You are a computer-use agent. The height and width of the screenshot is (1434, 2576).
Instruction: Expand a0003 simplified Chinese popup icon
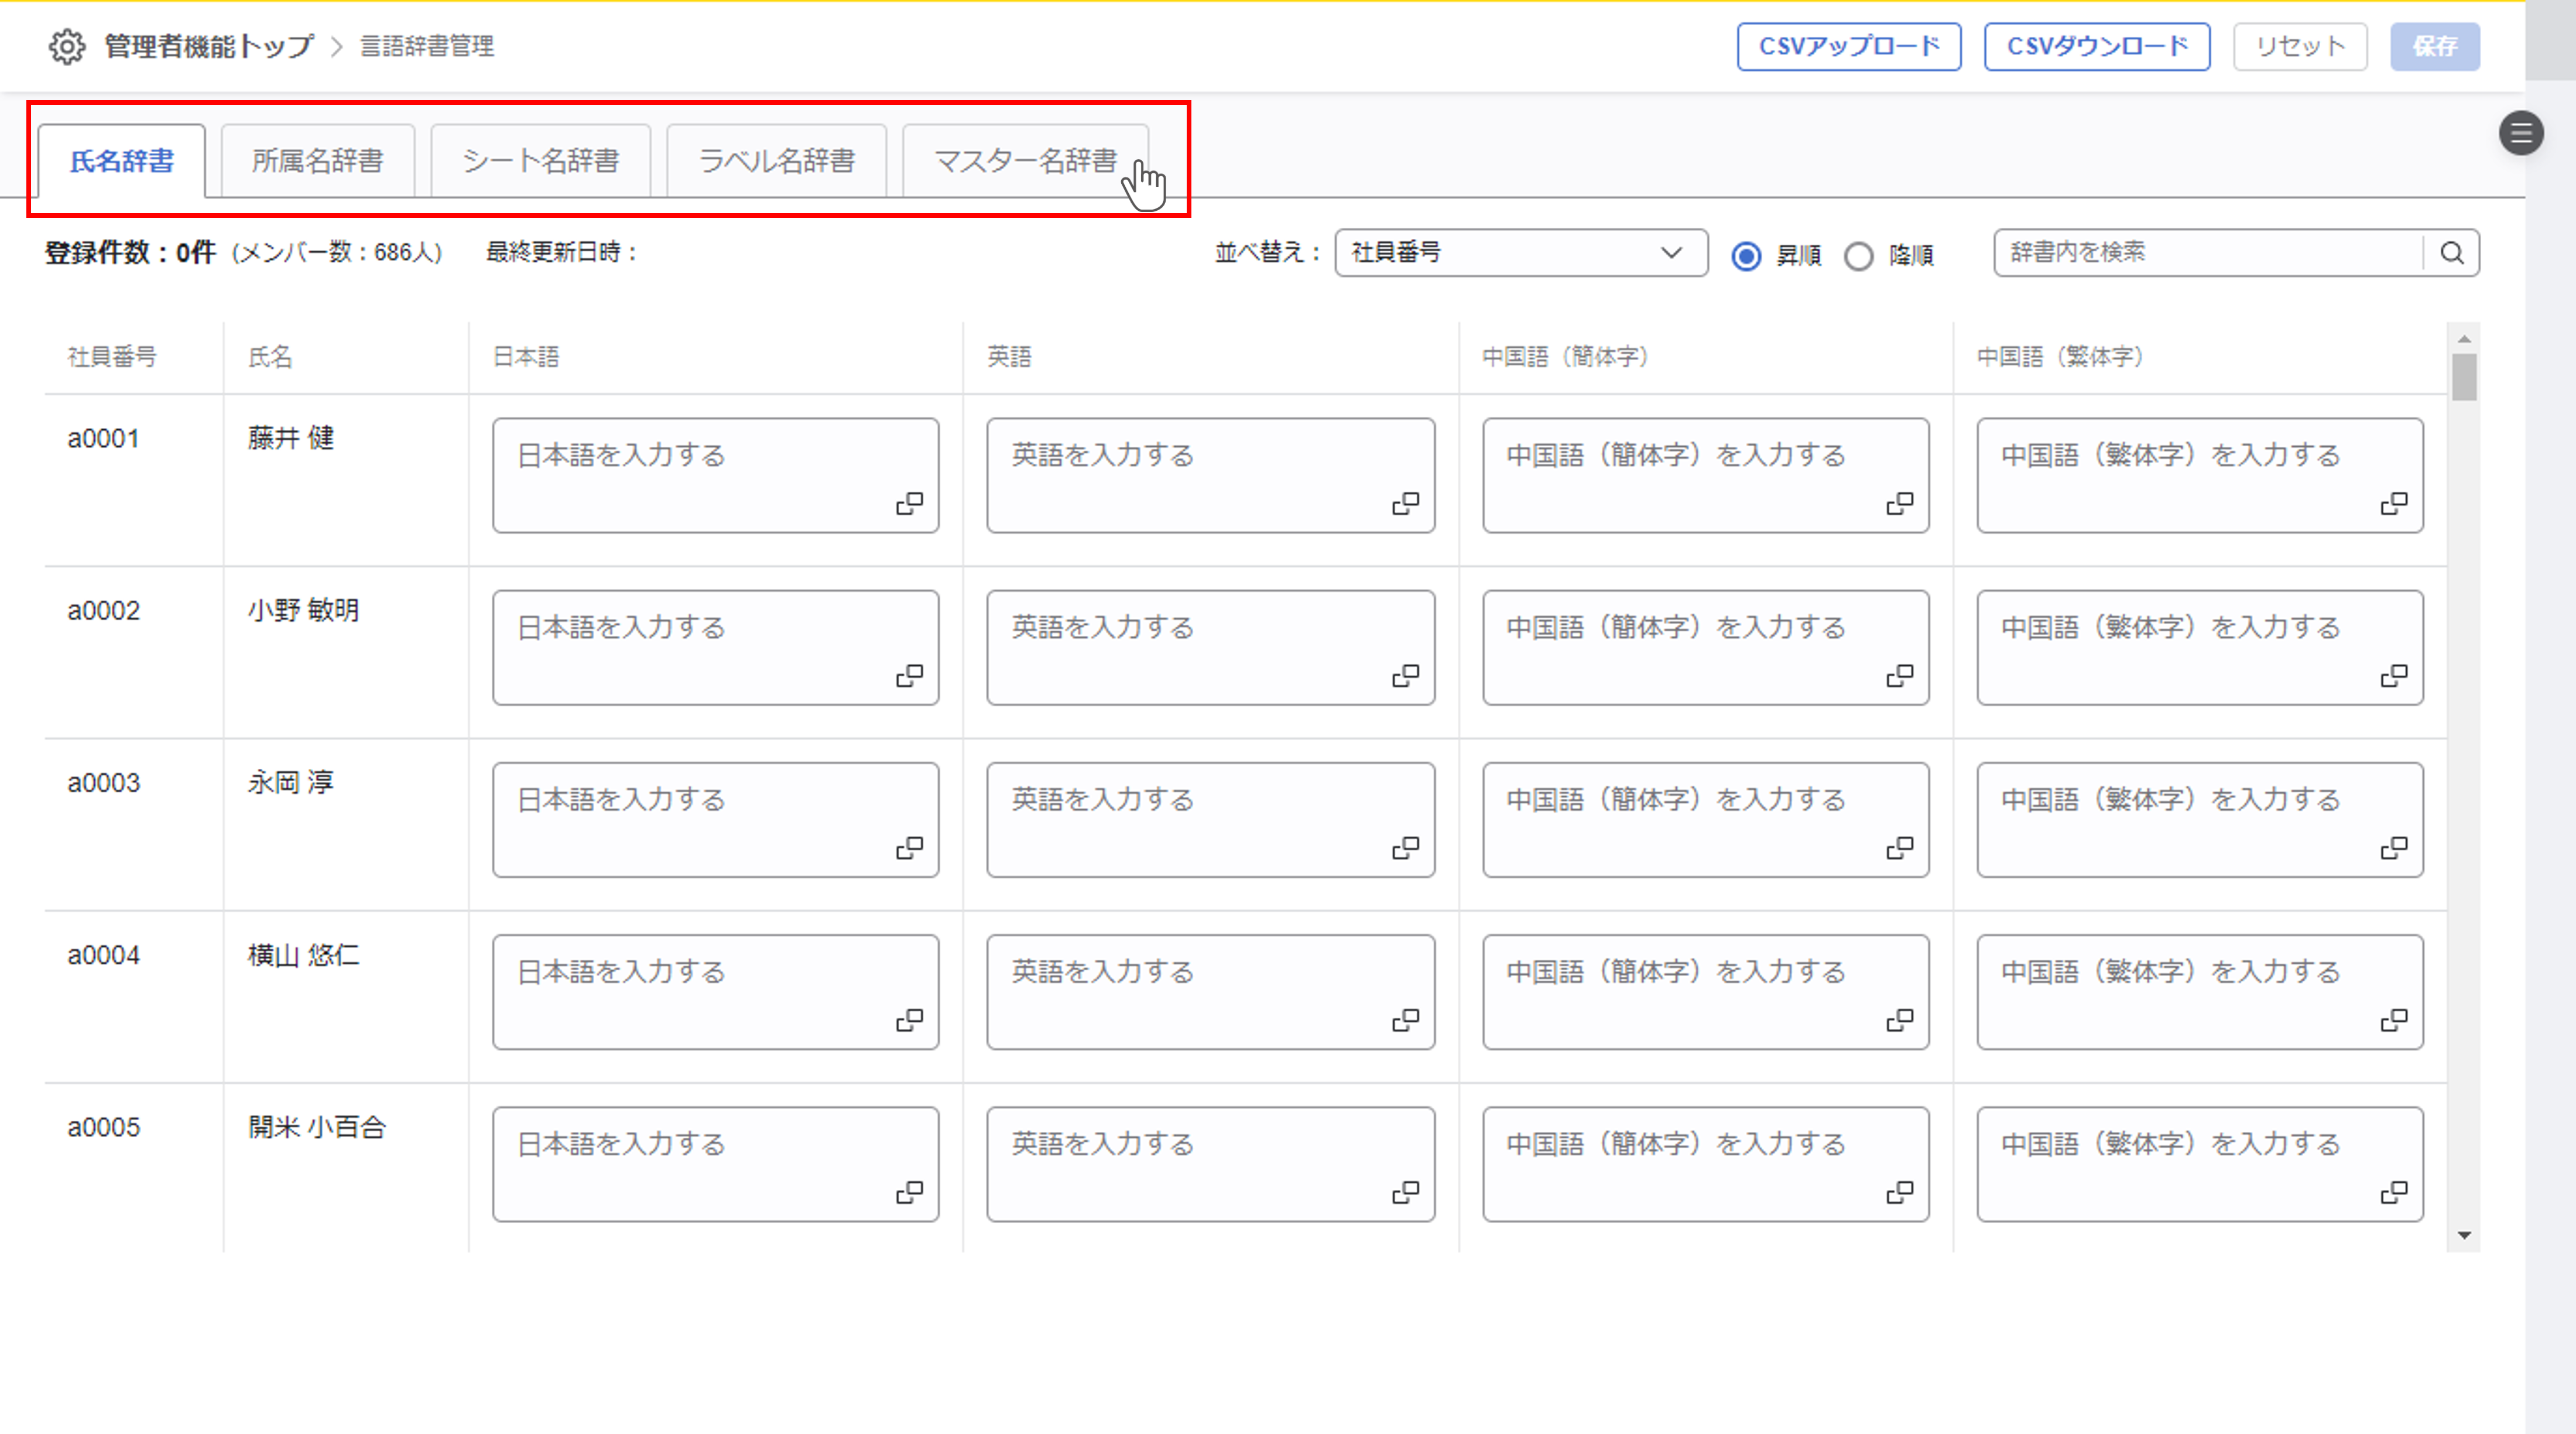click(x=1899, y=848)
